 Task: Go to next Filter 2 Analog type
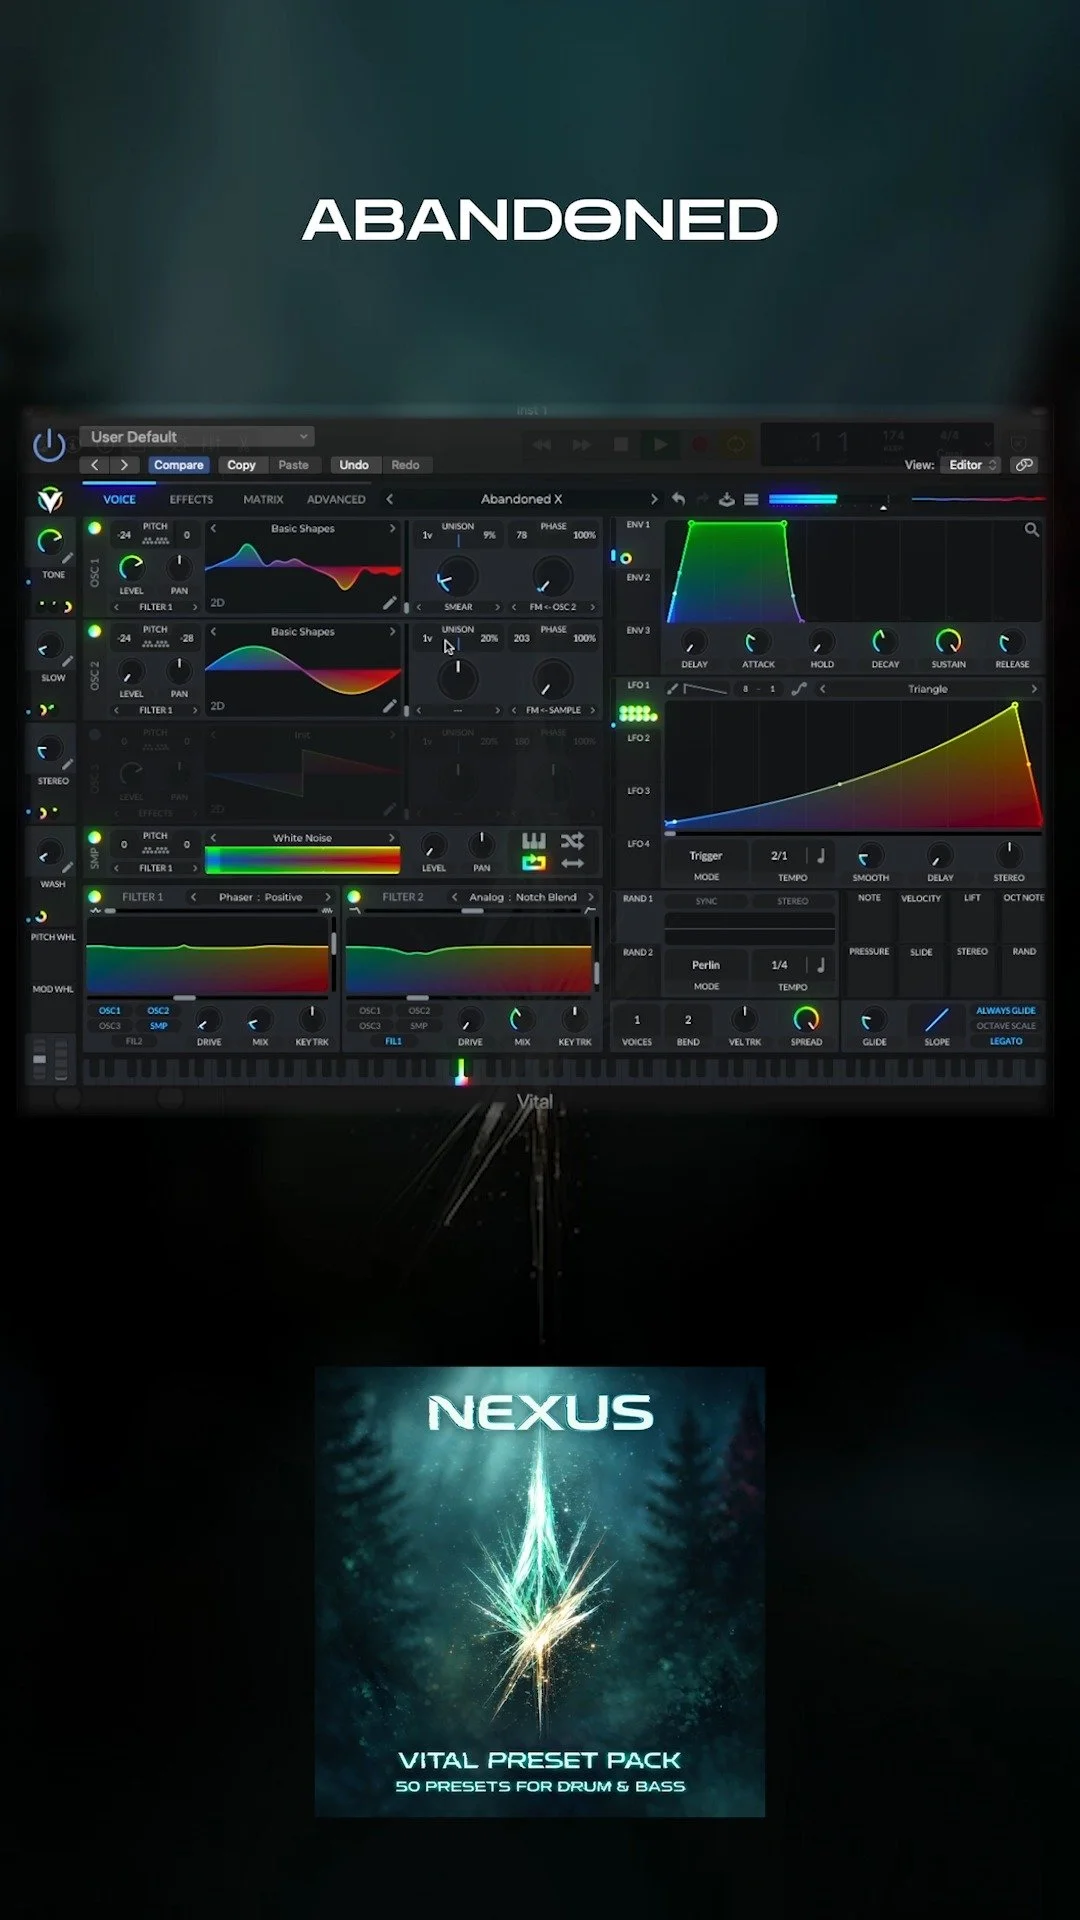coord(590,897)
